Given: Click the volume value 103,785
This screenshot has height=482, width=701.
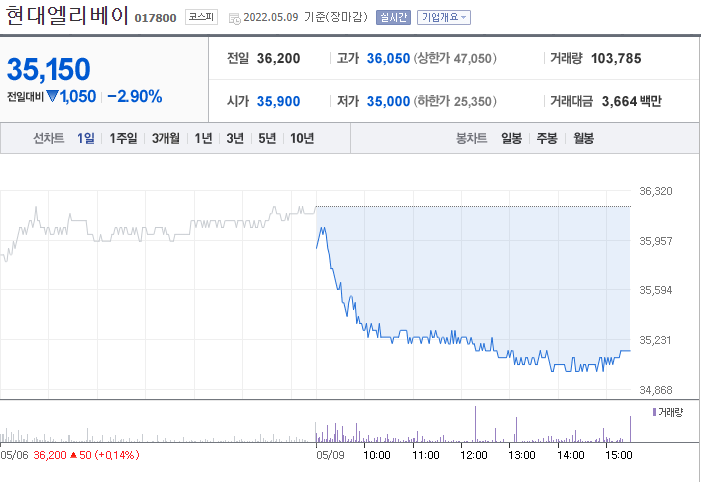Looking at the screenshot, I should (x=616, y=58).
